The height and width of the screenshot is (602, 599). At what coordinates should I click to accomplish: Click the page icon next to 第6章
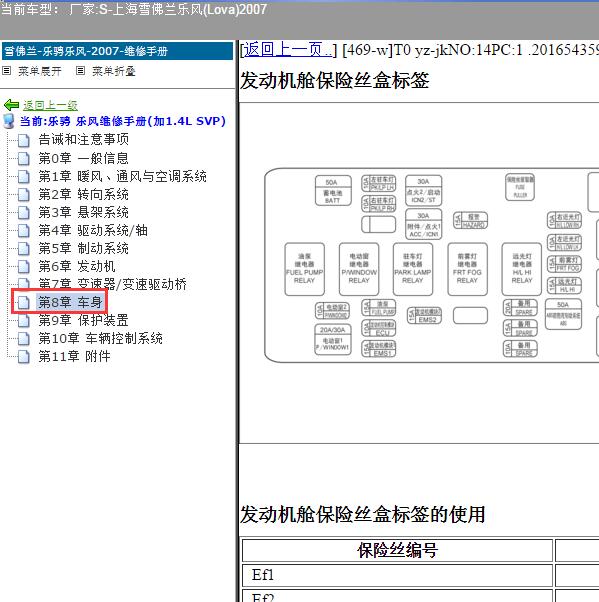pos(24,266)
